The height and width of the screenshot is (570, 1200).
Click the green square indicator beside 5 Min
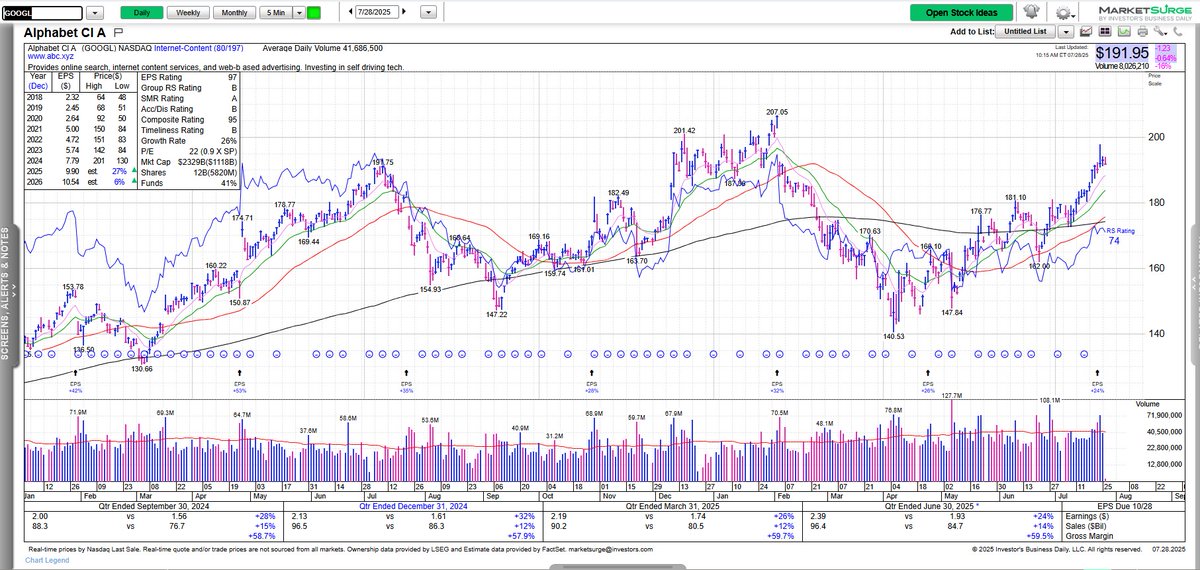click(x=314, y=13)
